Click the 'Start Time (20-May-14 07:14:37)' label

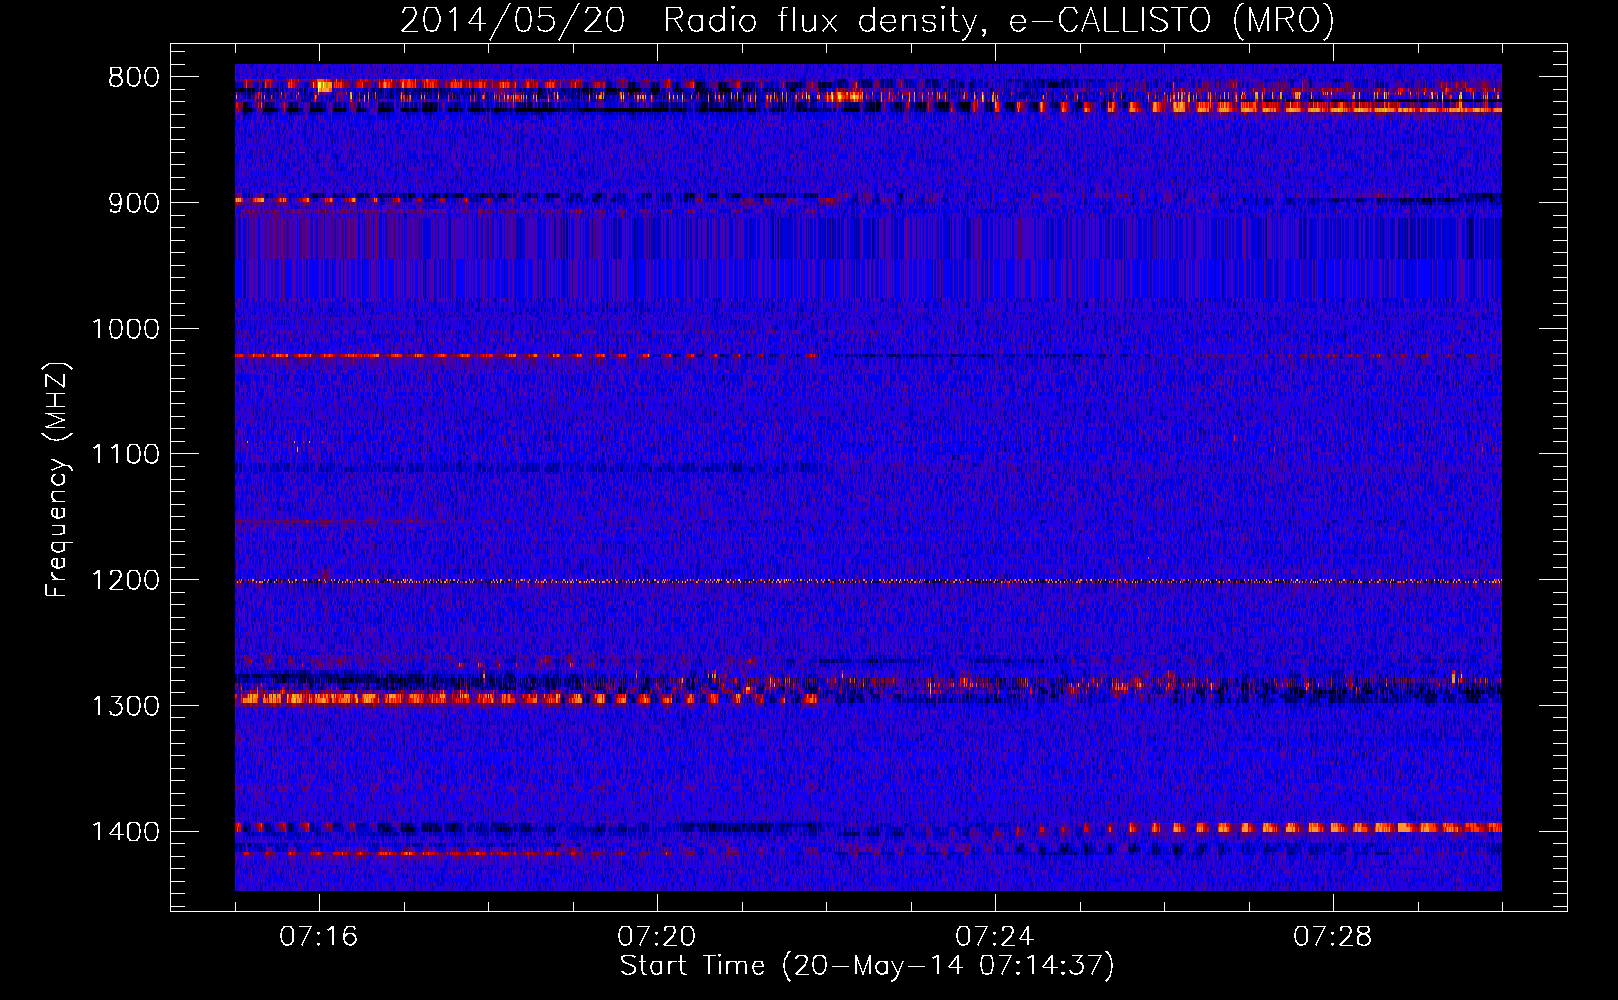point(867,966)
